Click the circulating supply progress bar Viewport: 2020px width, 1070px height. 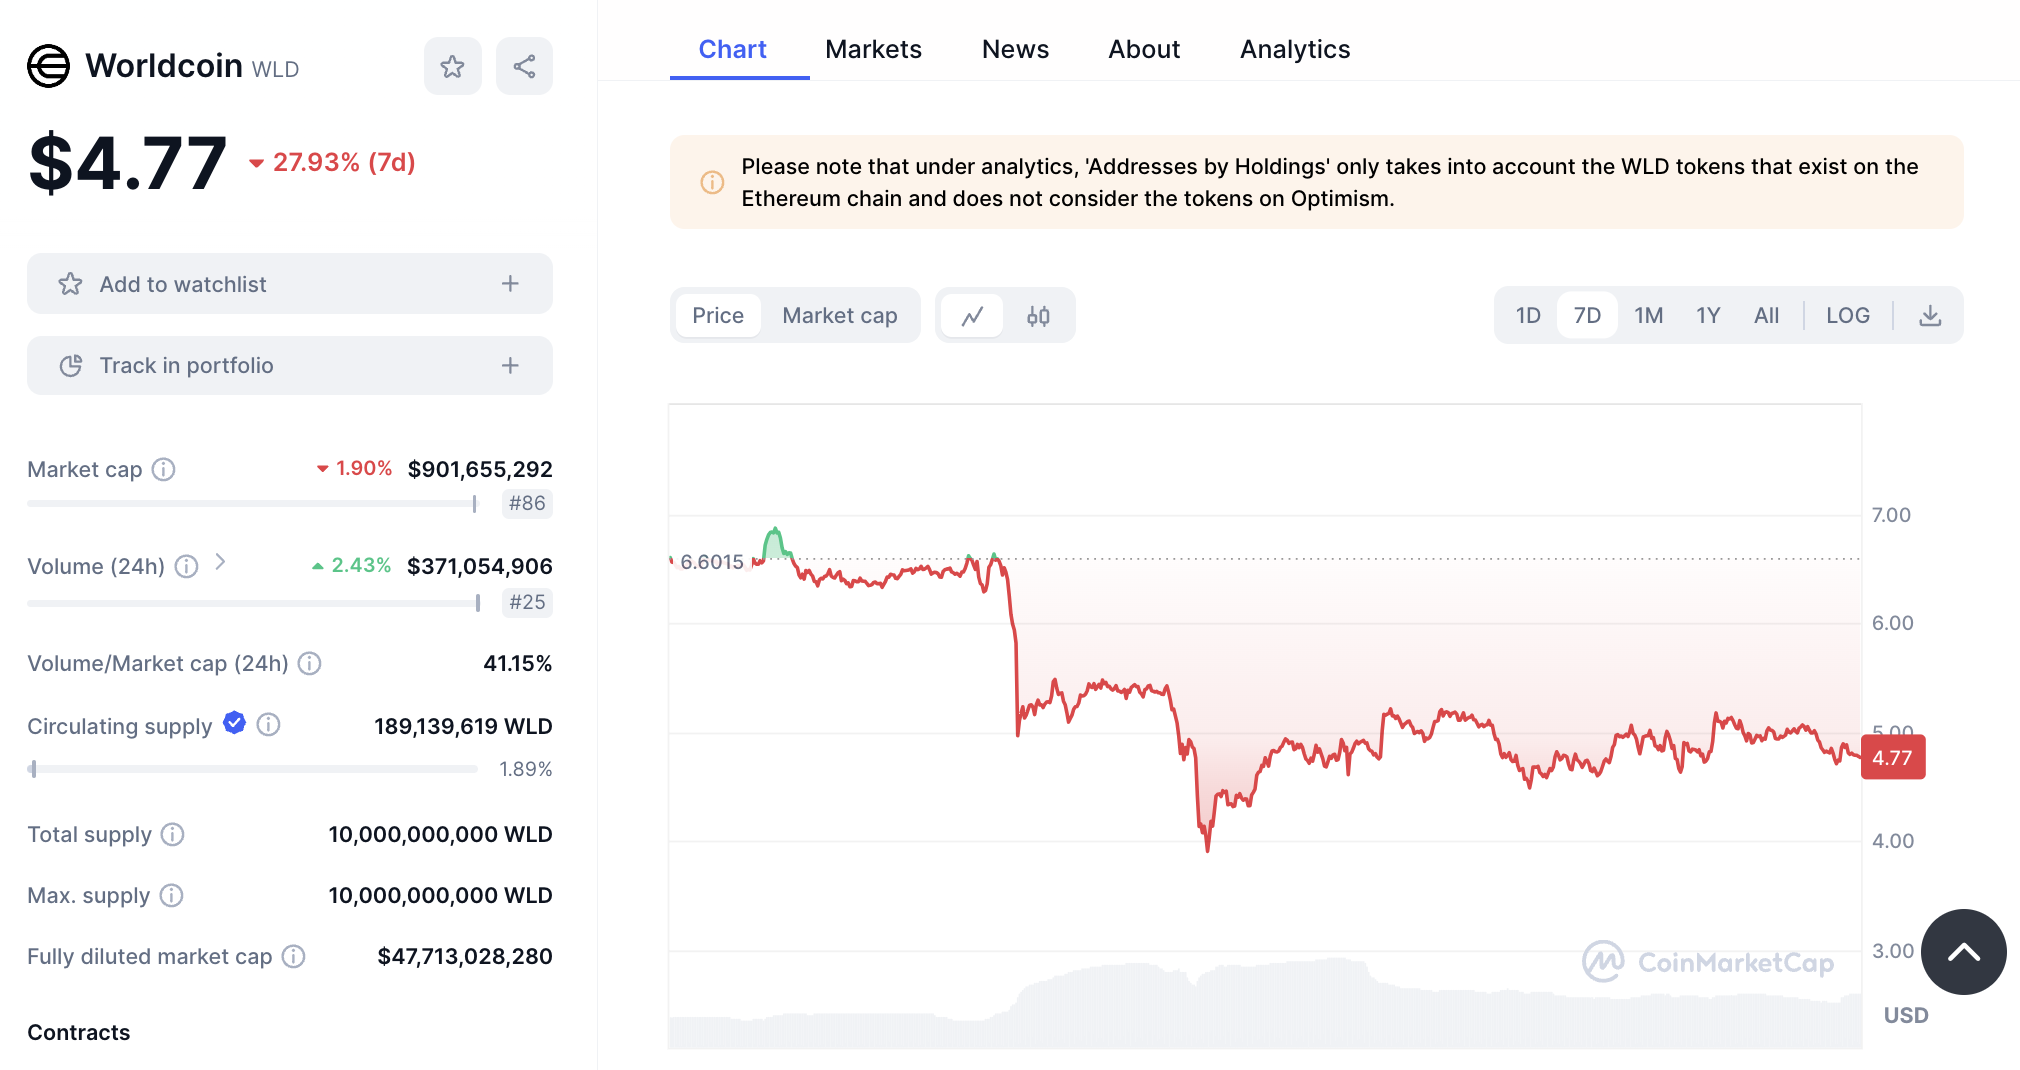252,769
